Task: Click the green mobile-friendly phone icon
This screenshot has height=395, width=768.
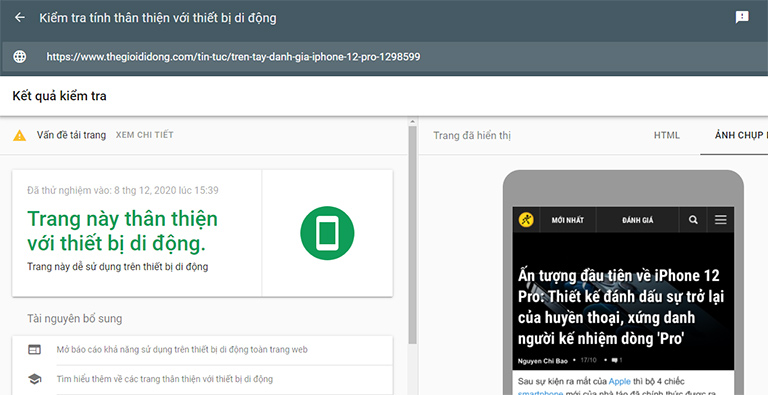Action: [x=327, y=233]
